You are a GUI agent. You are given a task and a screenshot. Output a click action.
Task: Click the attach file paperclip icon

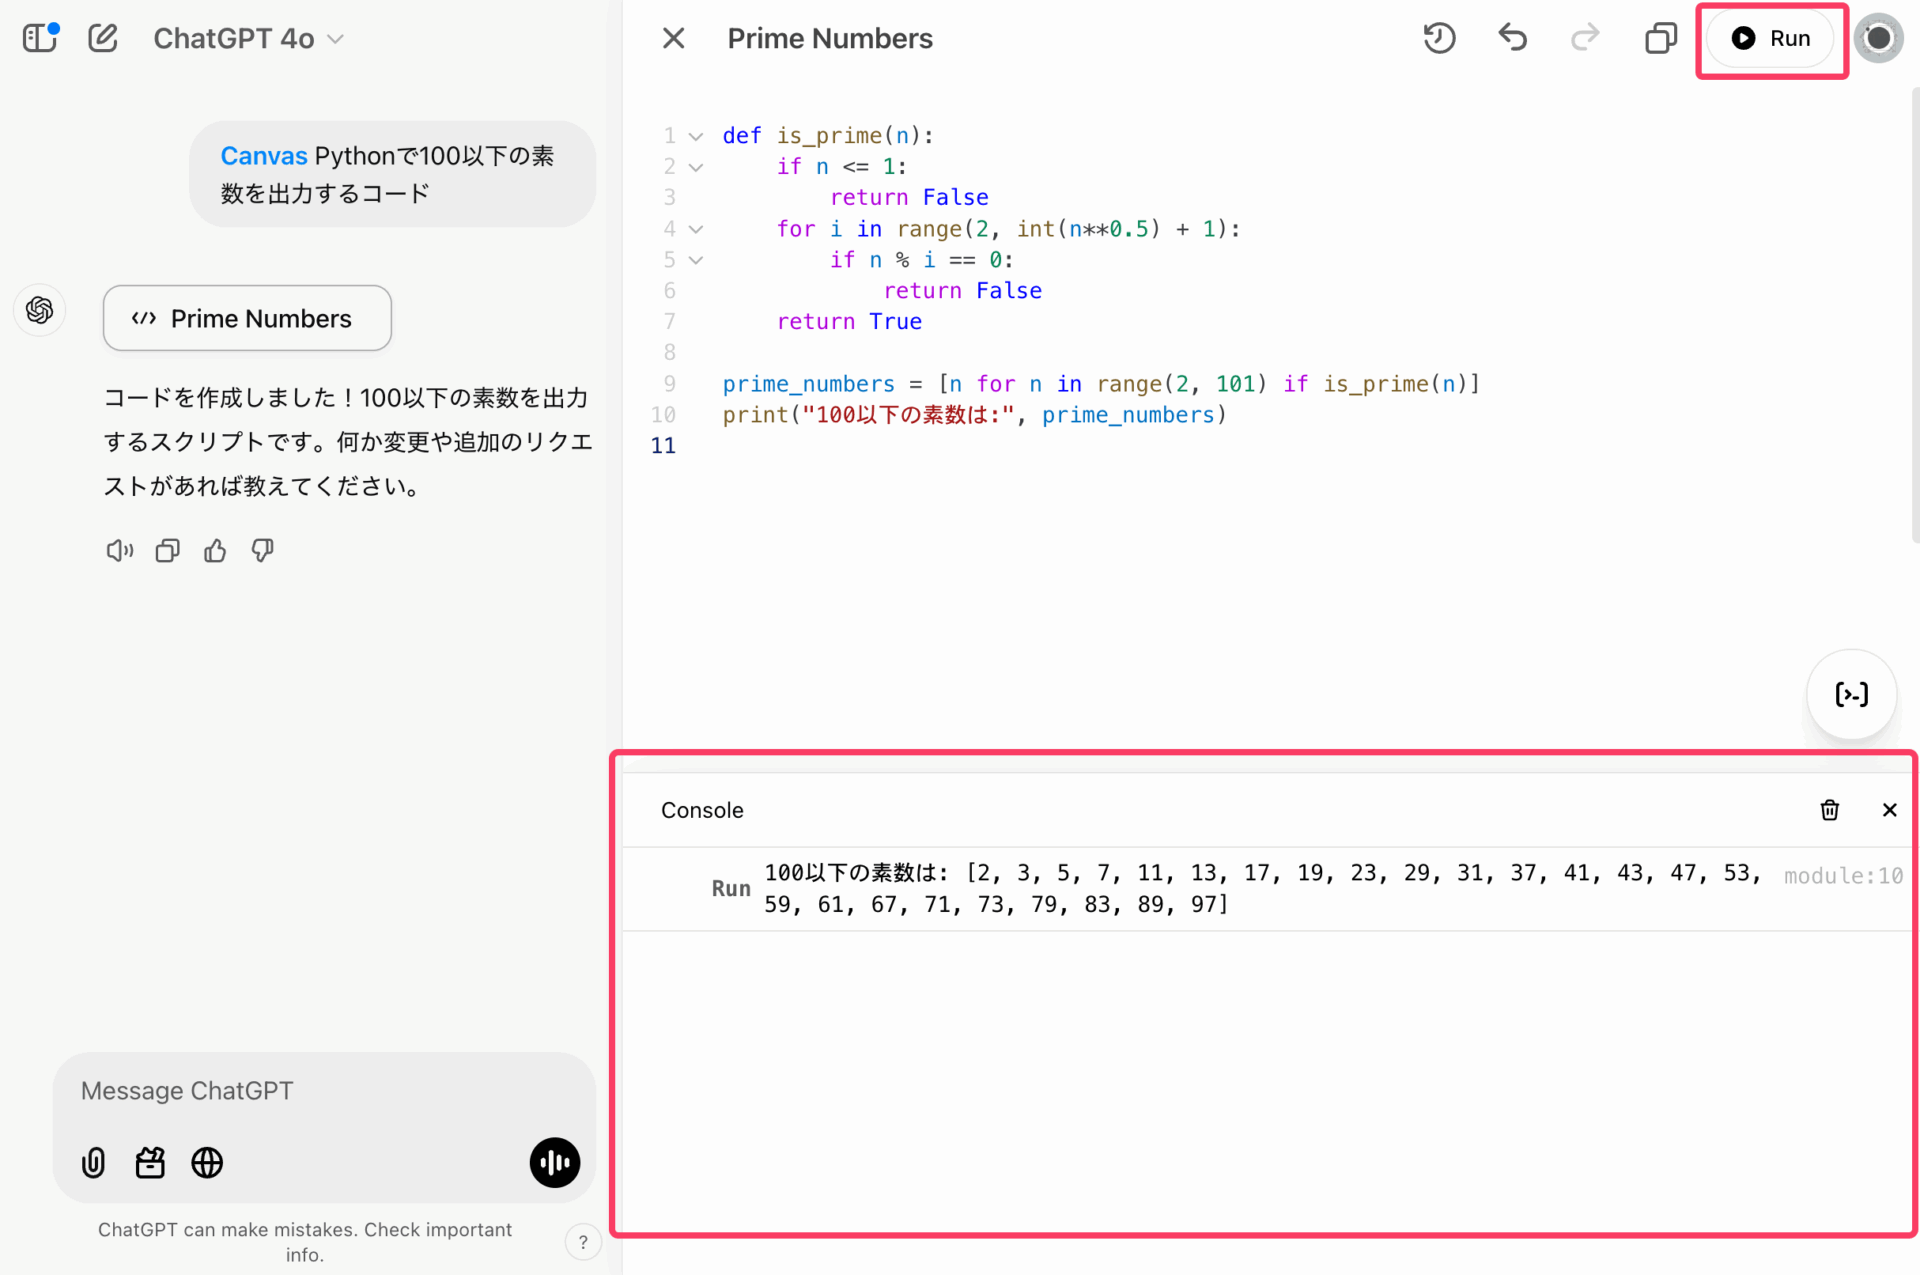coord(93,1162)
